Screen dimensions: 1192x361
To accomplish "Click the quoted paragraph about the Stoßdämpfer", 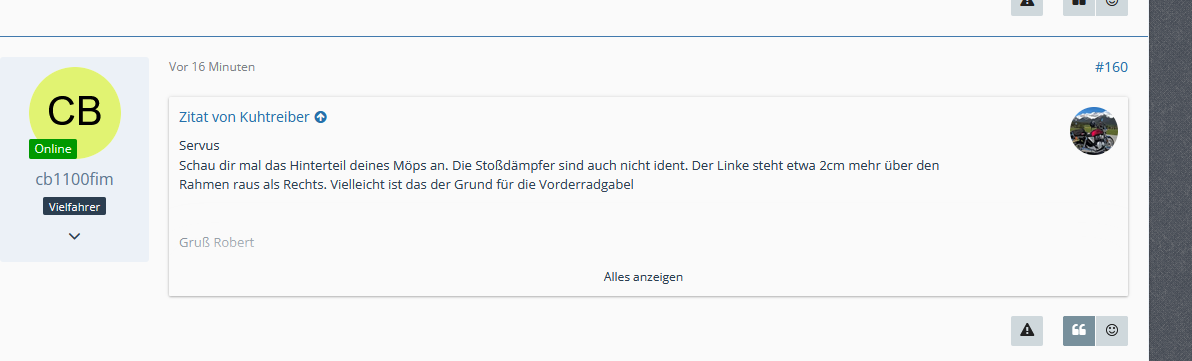I will point(560,174).
